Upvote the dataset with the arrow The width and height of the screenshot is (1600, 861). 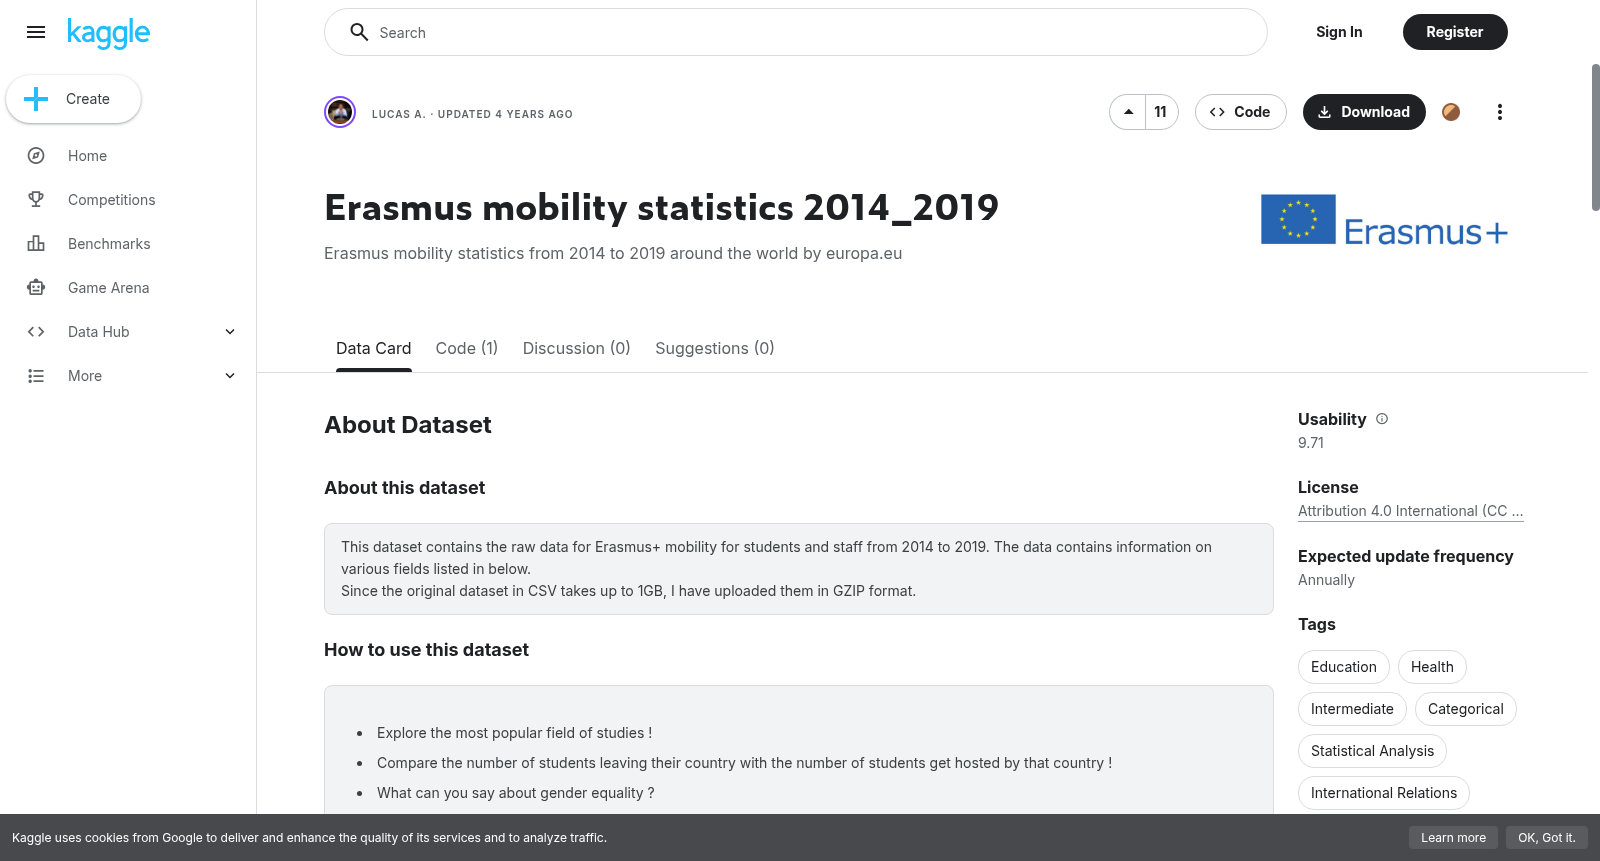[x=1128, y=112]
